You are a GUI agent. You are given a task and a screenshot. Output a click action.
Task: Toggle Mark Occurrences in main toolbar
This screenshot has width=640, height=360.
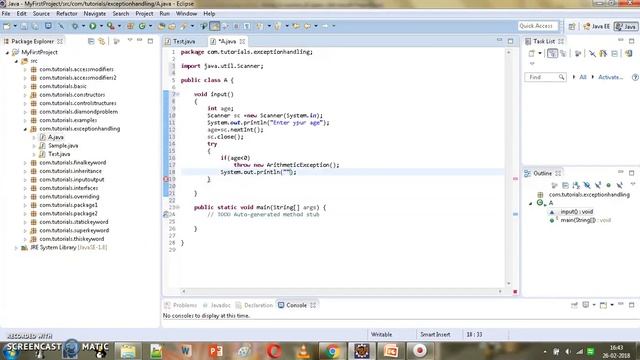[x=214, y=26]
